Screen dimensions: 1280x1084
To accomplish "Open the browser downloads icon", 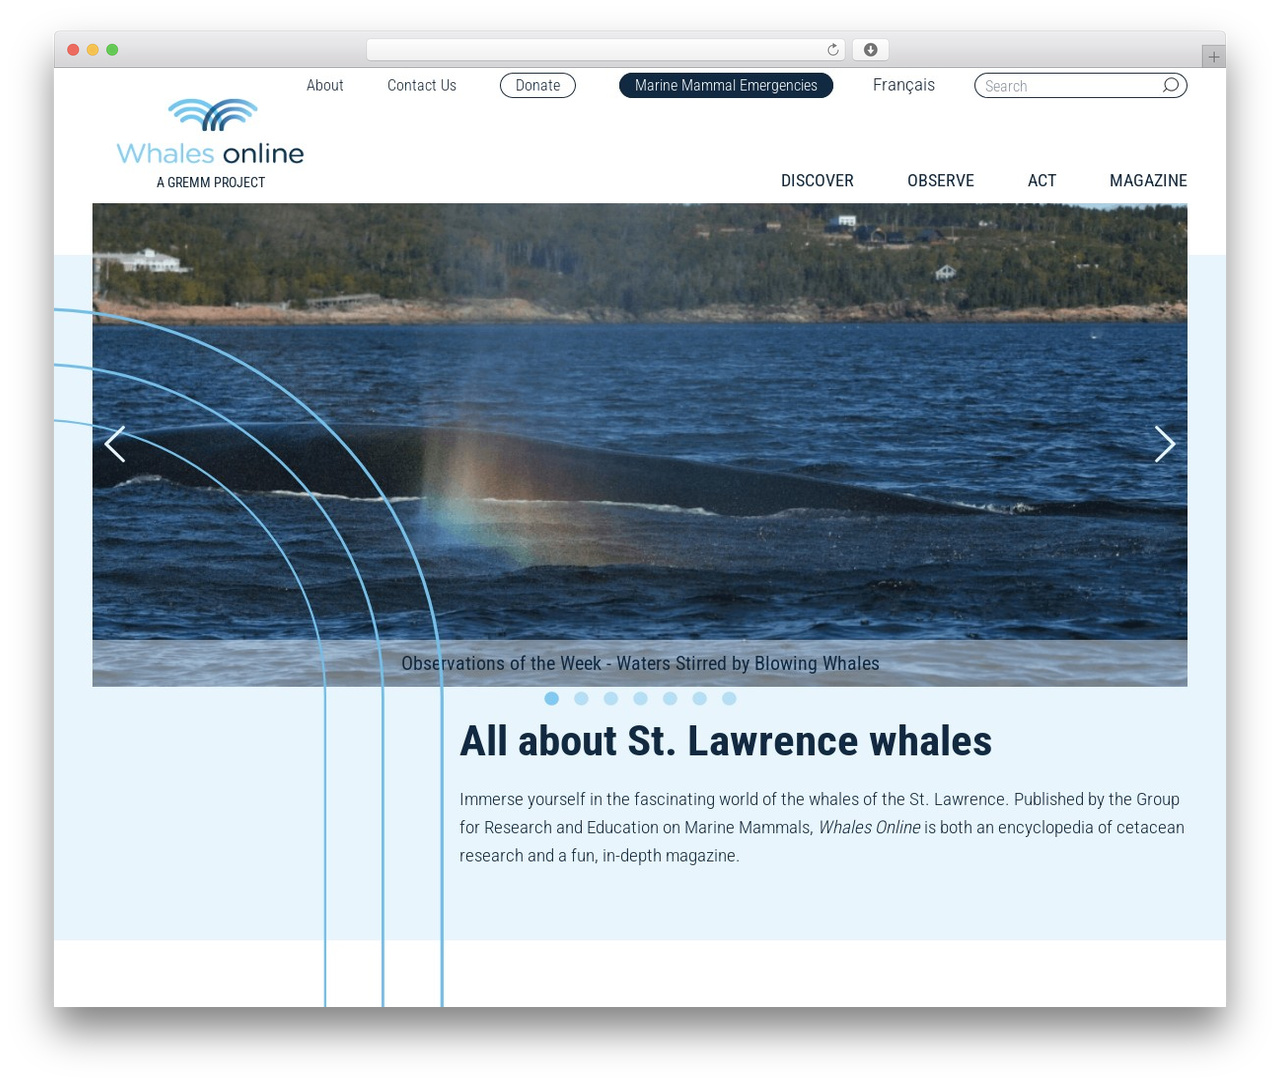I will 870,50.
